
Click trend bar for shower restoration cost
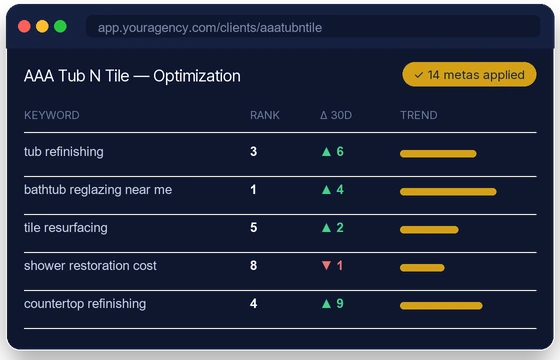tap(422, 268)
